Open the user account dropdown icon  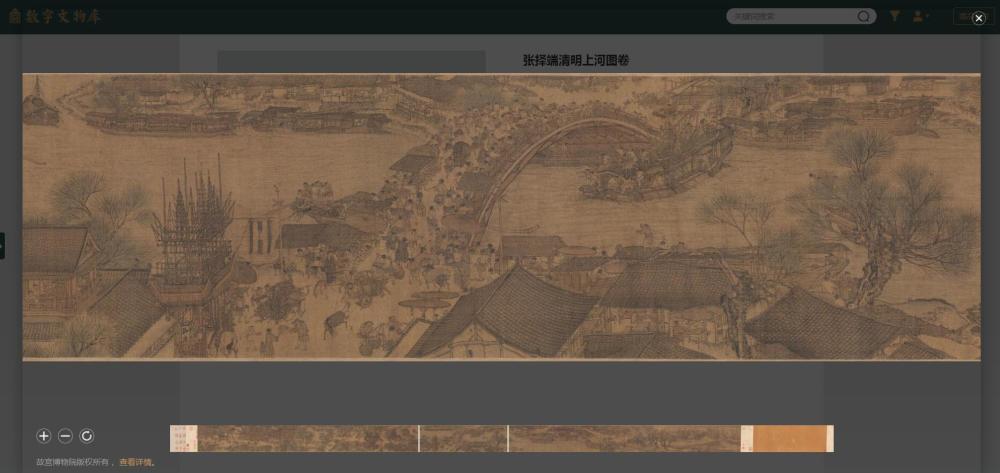click(x=920, y=17)
